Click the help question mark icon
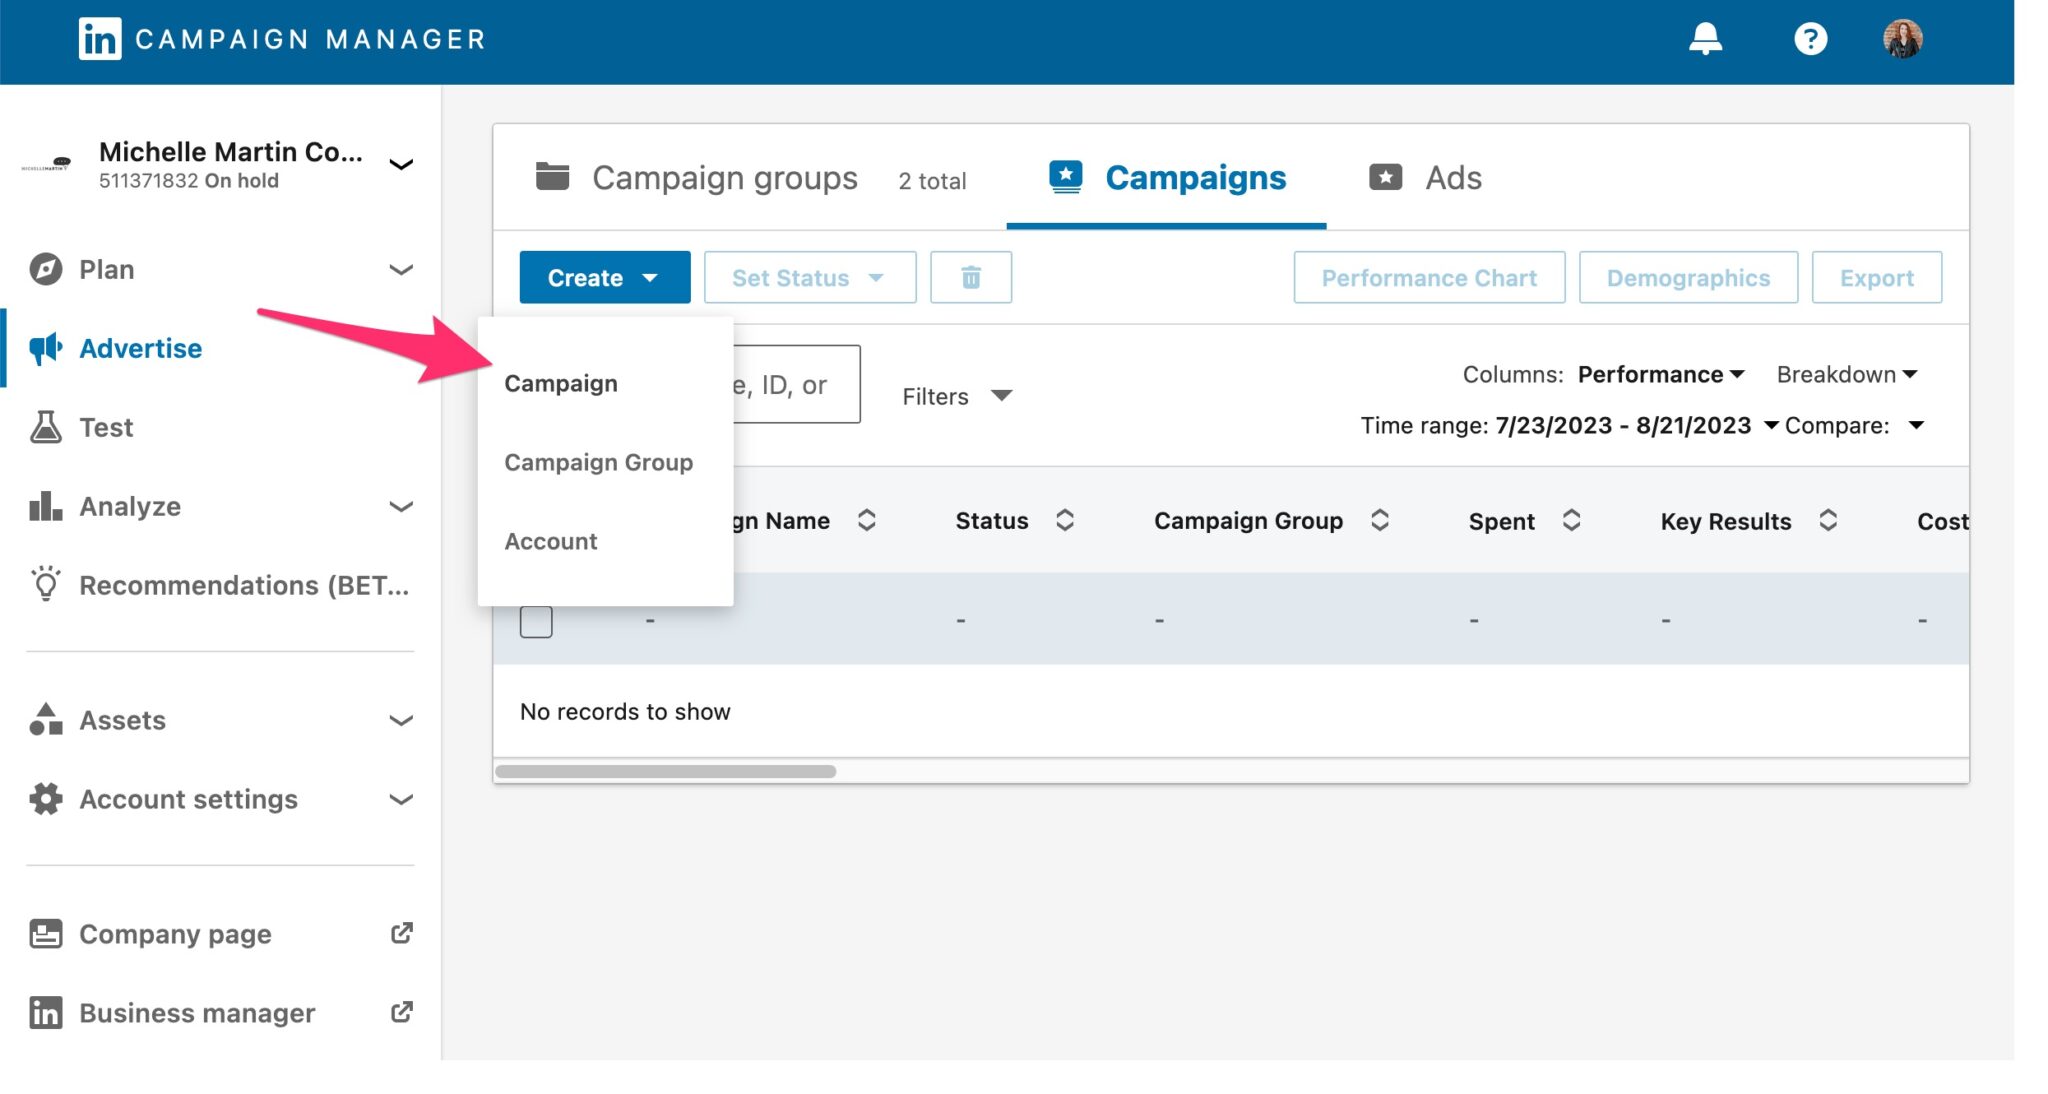 pos(1811,39)
